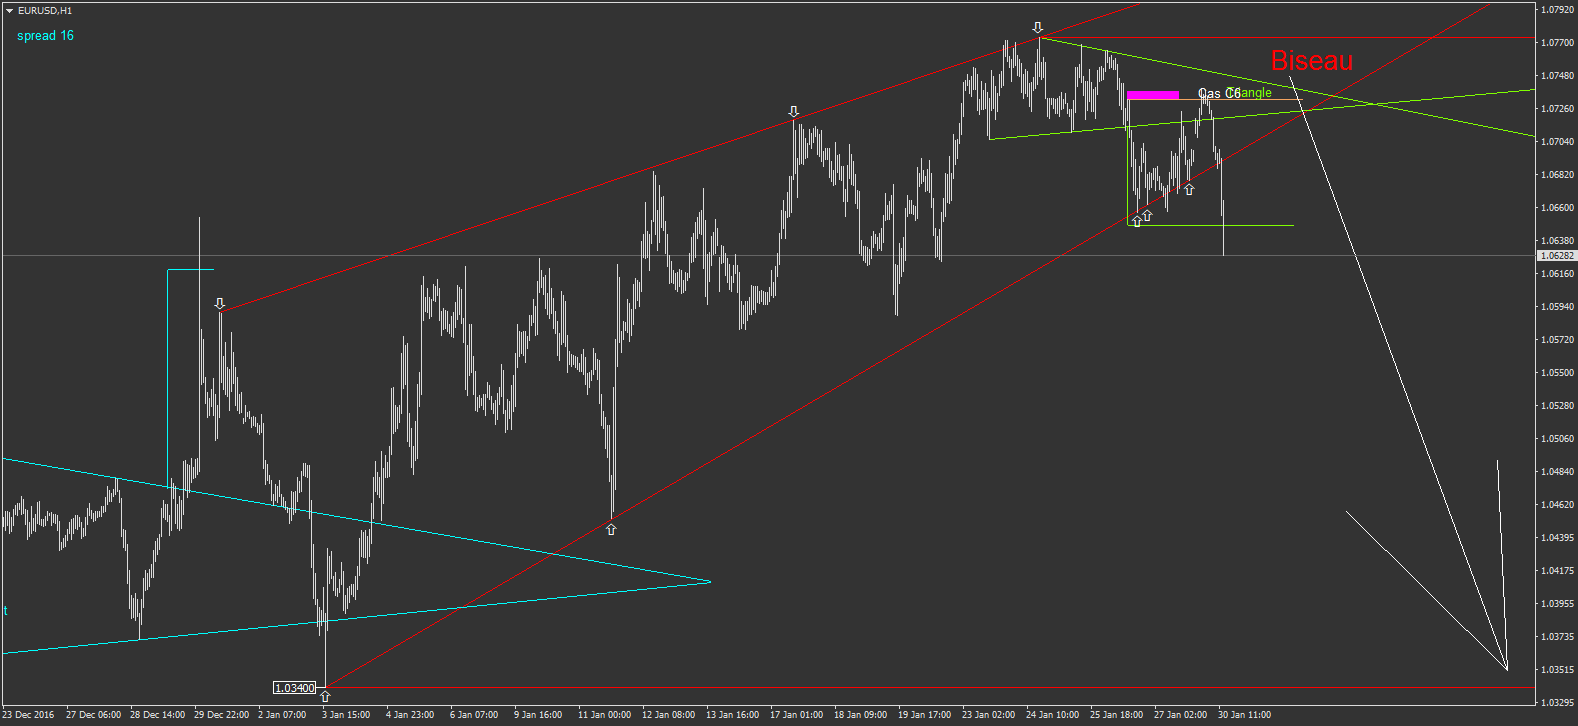The height and width of the screenshot is (726, 1578).
Task: Open the EURUSD,H1 chart menu triangle
Action: click(9, 11)
